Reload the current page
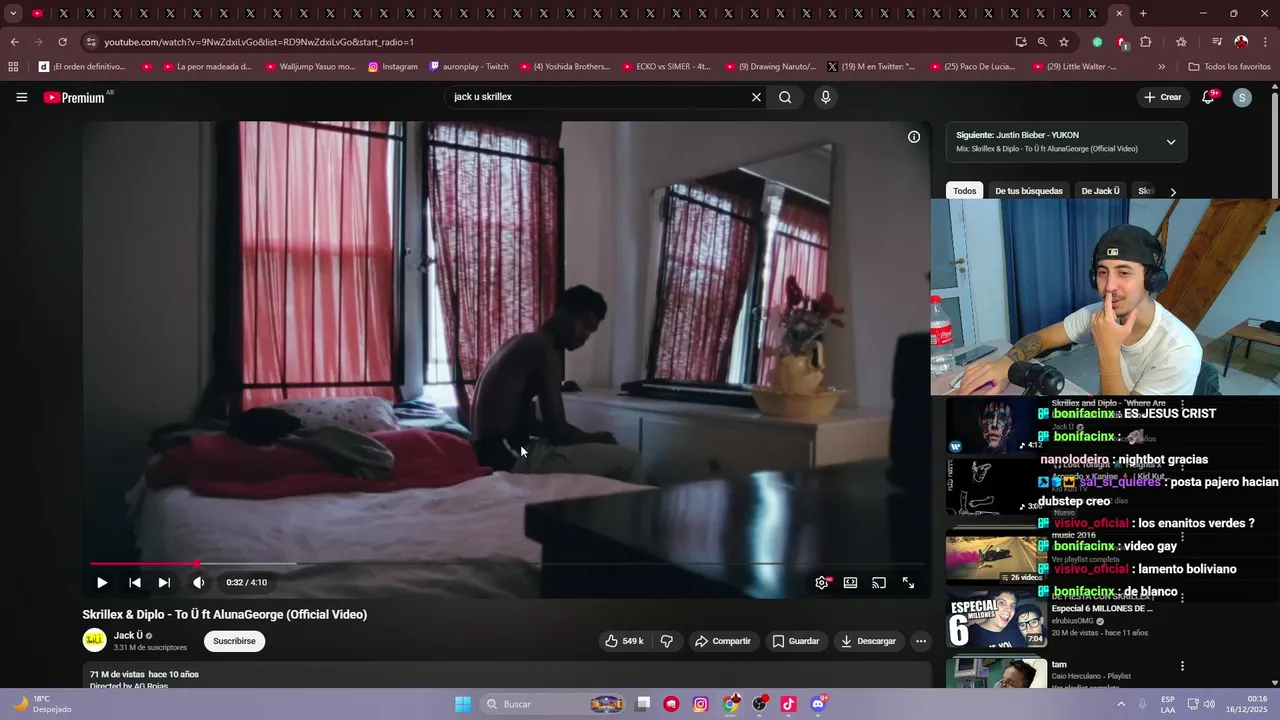This screenshot has width=1280, height=720. point(62,42)
